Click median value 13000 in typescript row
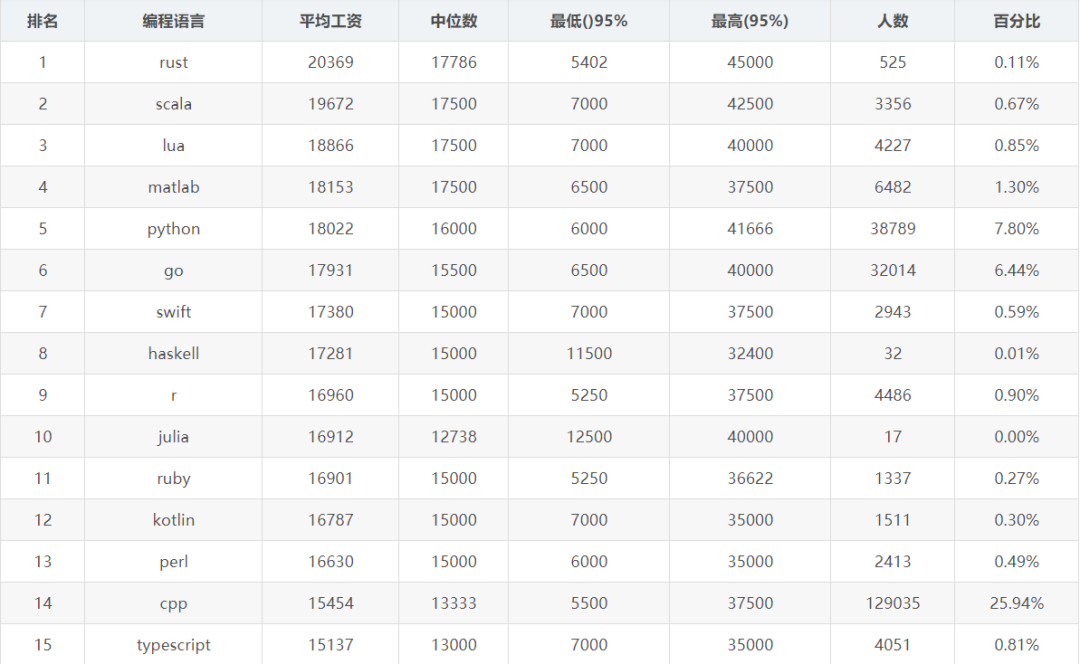 454,645
